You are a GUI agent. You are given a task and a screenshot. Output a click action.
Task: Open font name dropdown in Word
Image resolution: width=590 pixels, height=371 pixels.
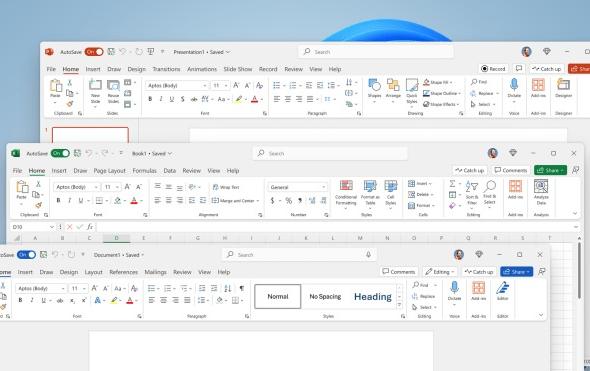coord(63,288)
